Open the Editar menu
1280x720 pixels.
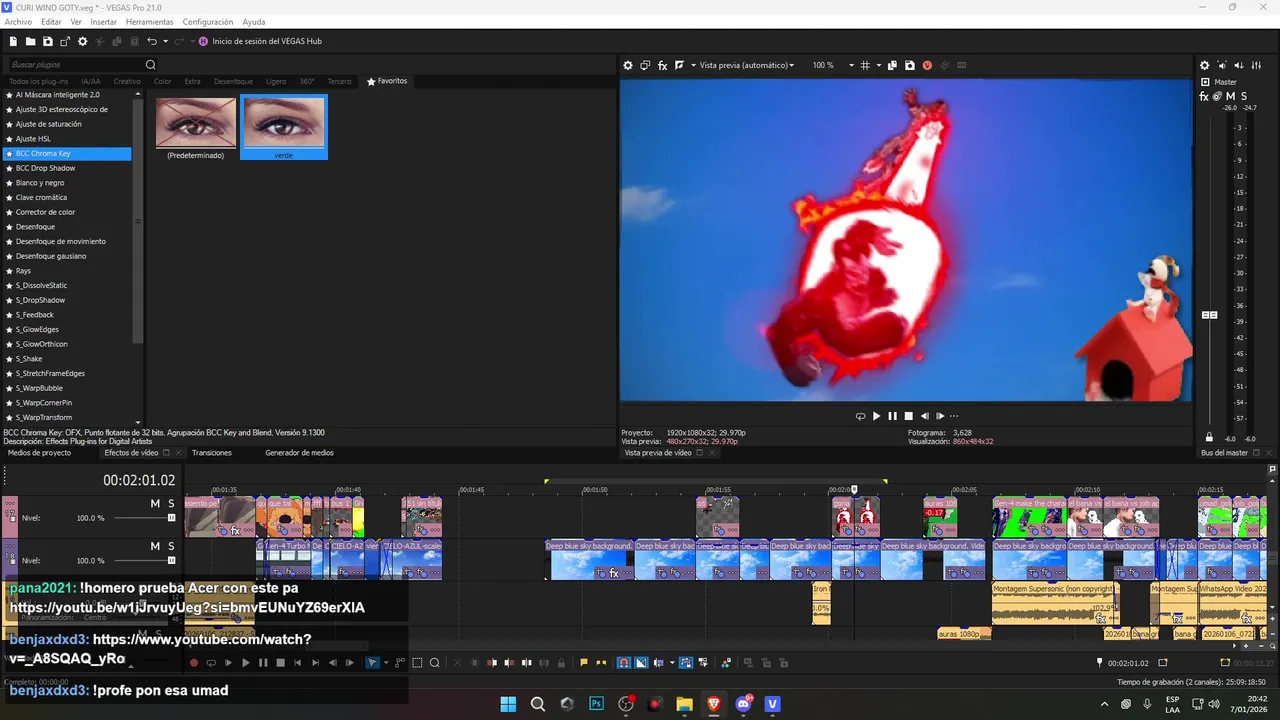click(51, 22)
